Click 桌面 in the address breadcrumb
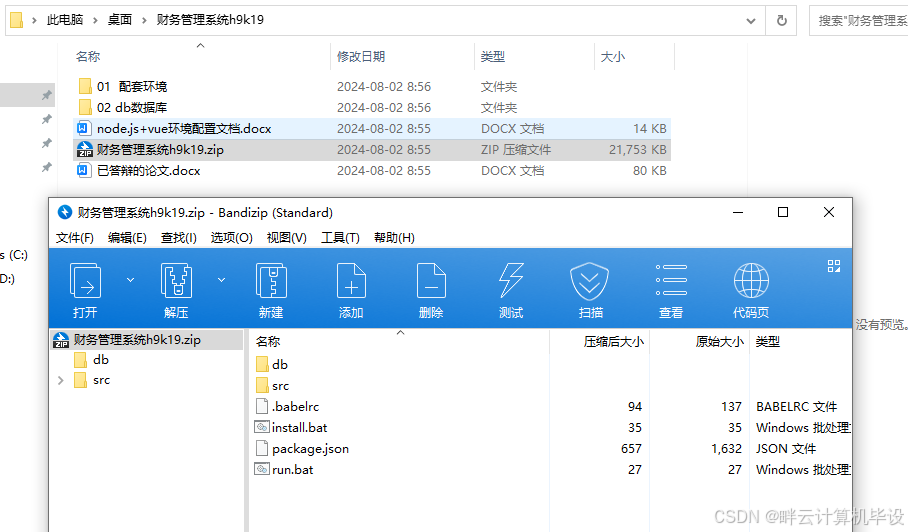908x532 pixels. tap(120, 20)
